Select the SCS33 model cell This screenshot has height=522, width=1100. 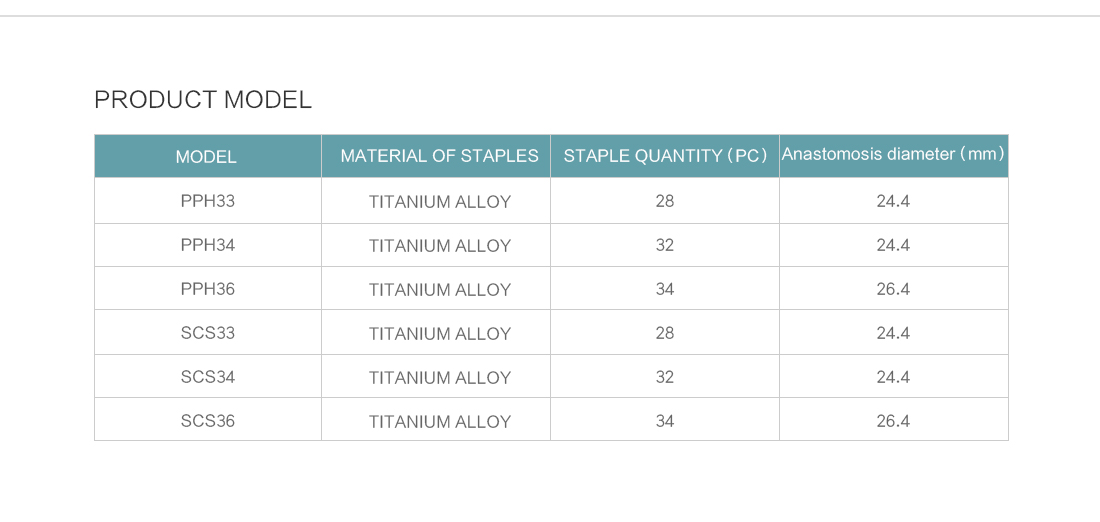(x=208, y=333)
